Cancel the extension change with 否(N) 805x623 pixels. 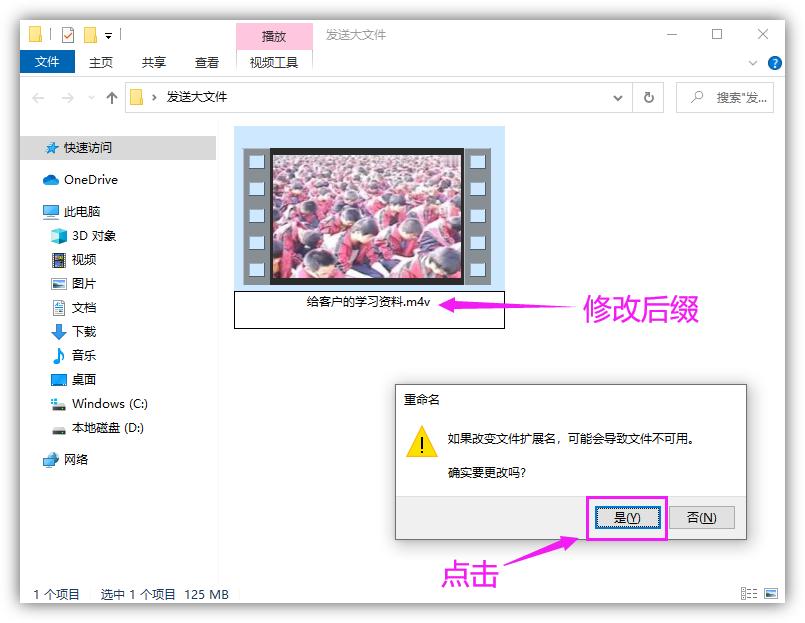701,517
